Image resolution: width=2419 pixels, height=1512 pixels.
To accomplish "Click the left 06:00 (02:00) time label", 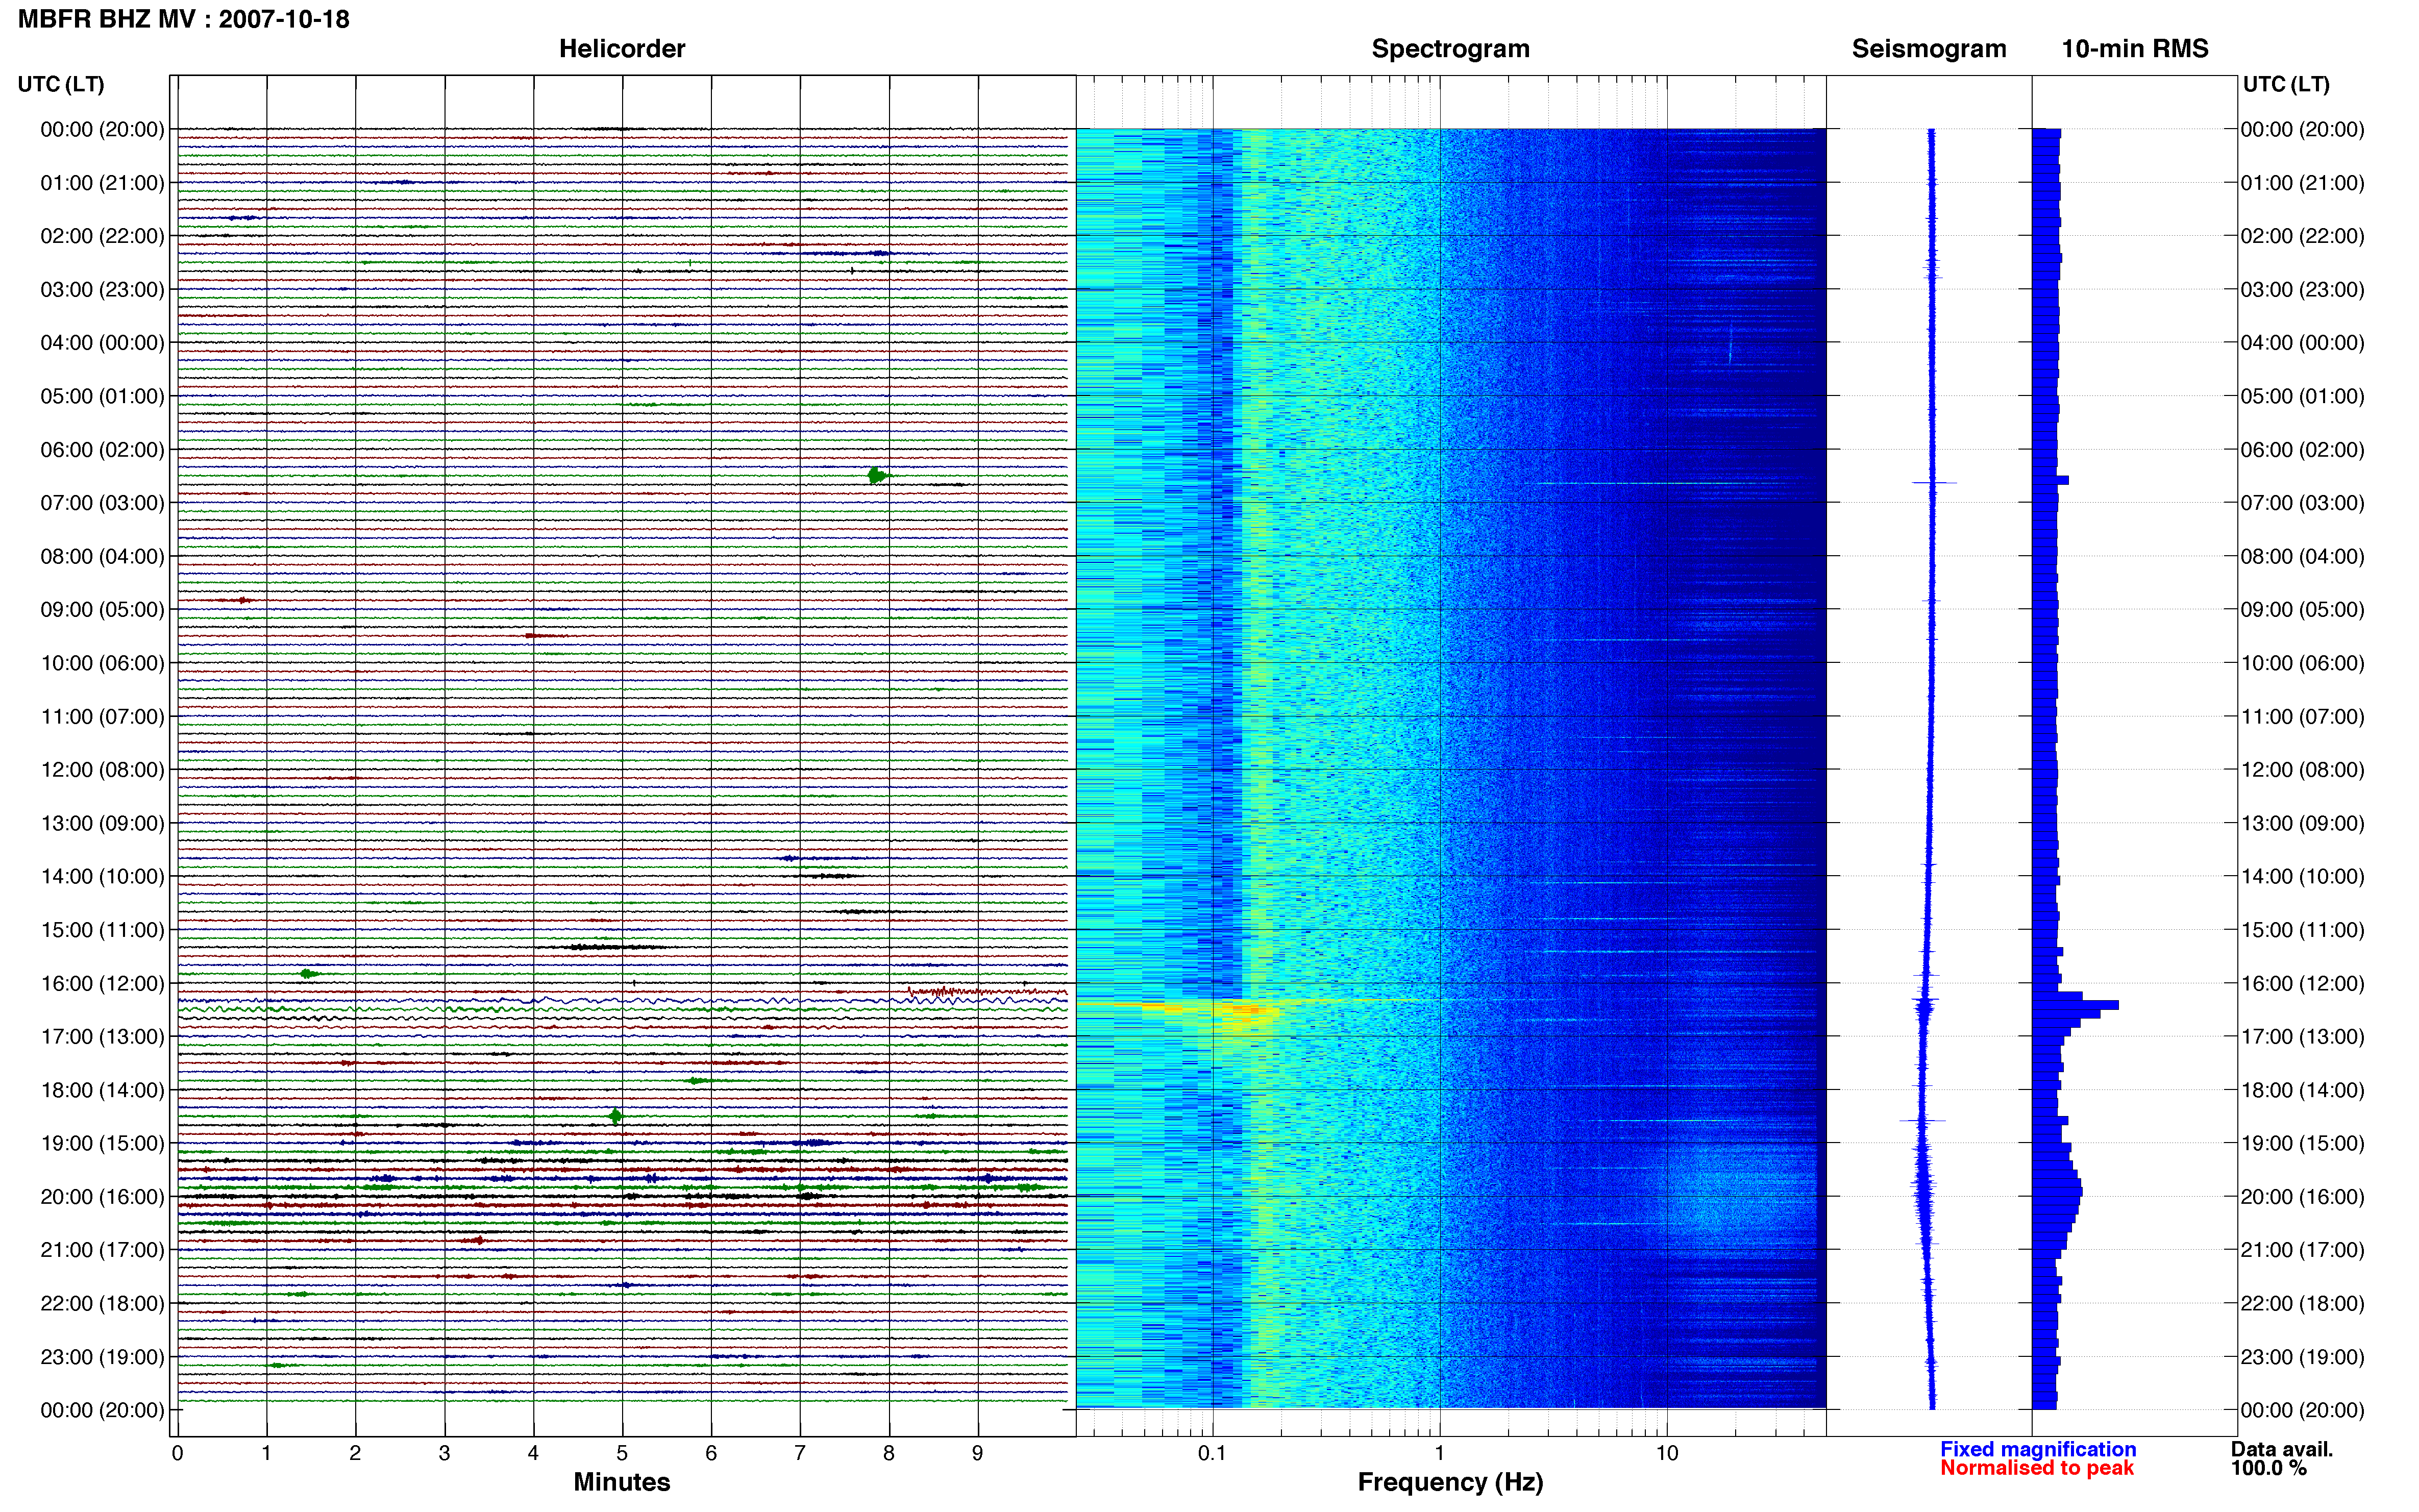I will pos(102,450).
